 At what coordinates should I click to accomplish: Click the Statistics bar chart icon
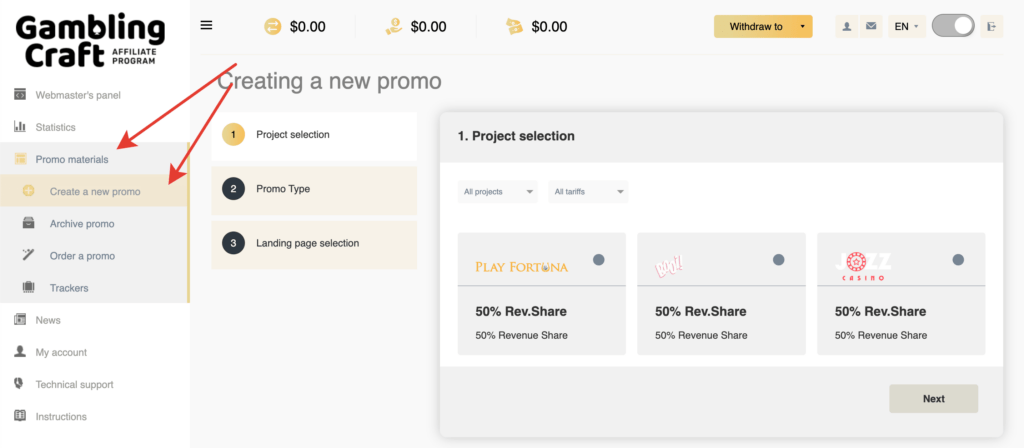pos(19,127)
